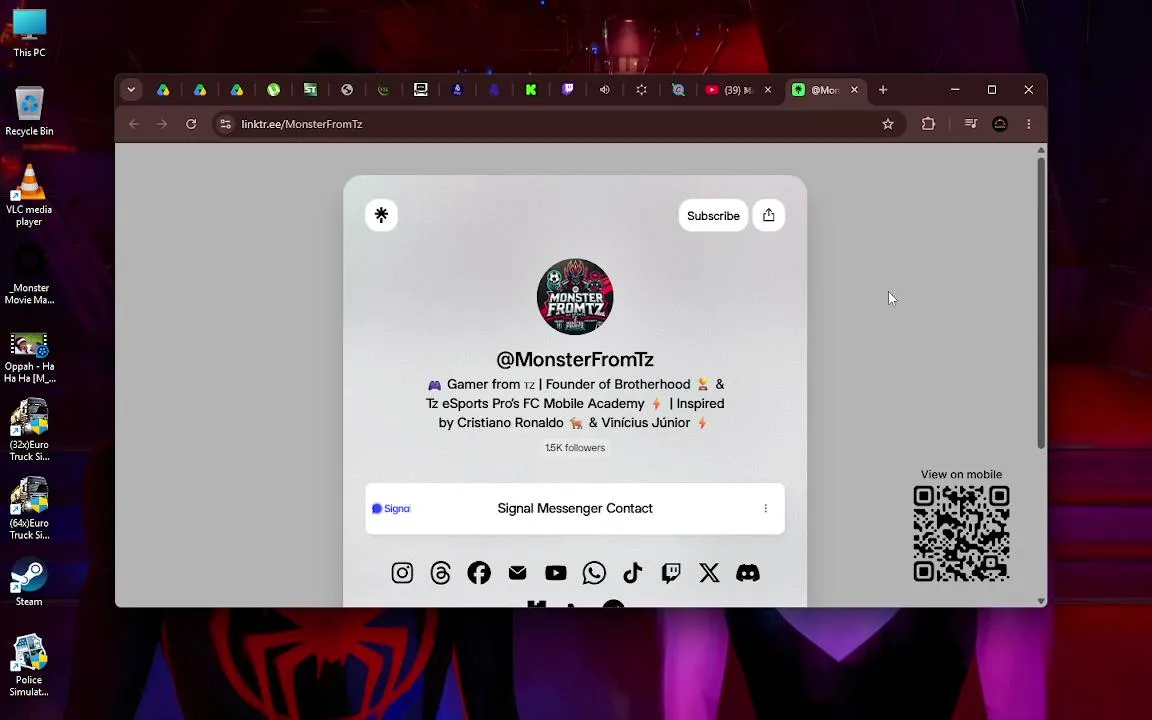
Task: View site information icon in address bar
Action: 226,124
